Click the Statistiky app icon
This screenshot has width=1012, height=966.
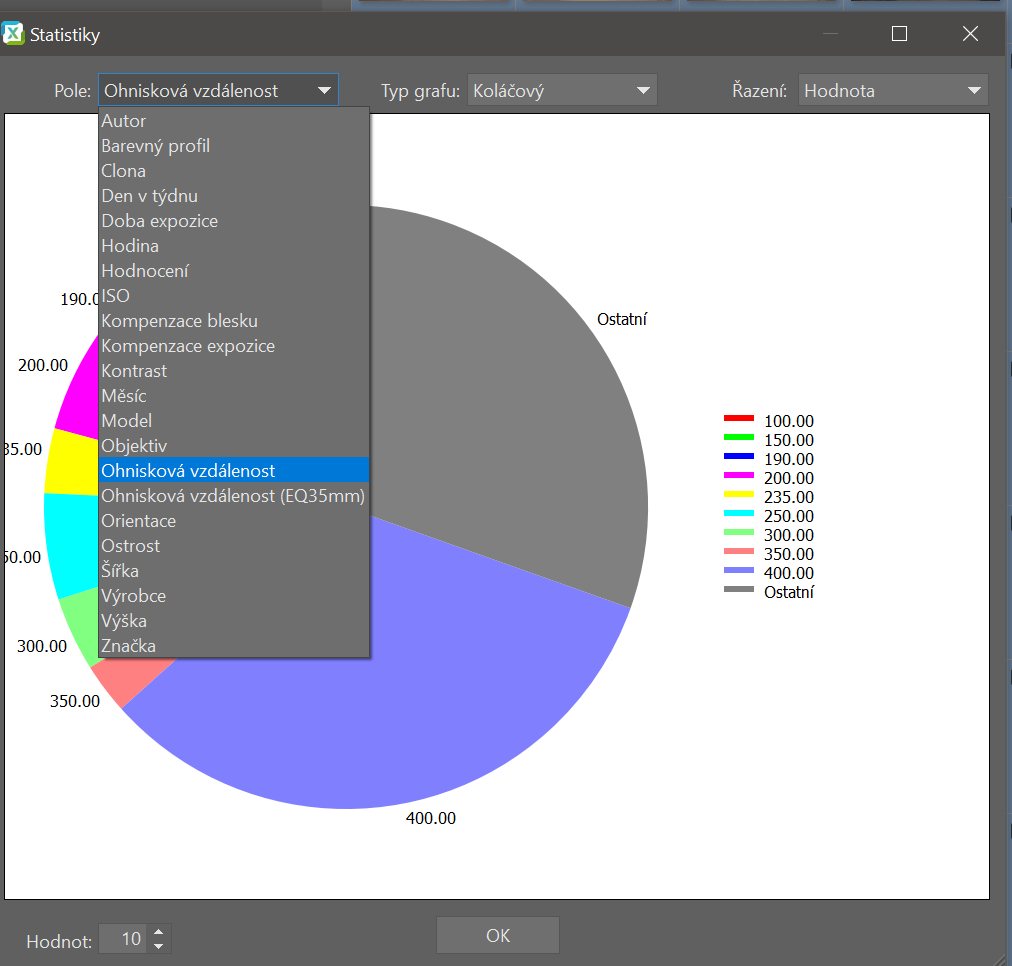point(13,34)
